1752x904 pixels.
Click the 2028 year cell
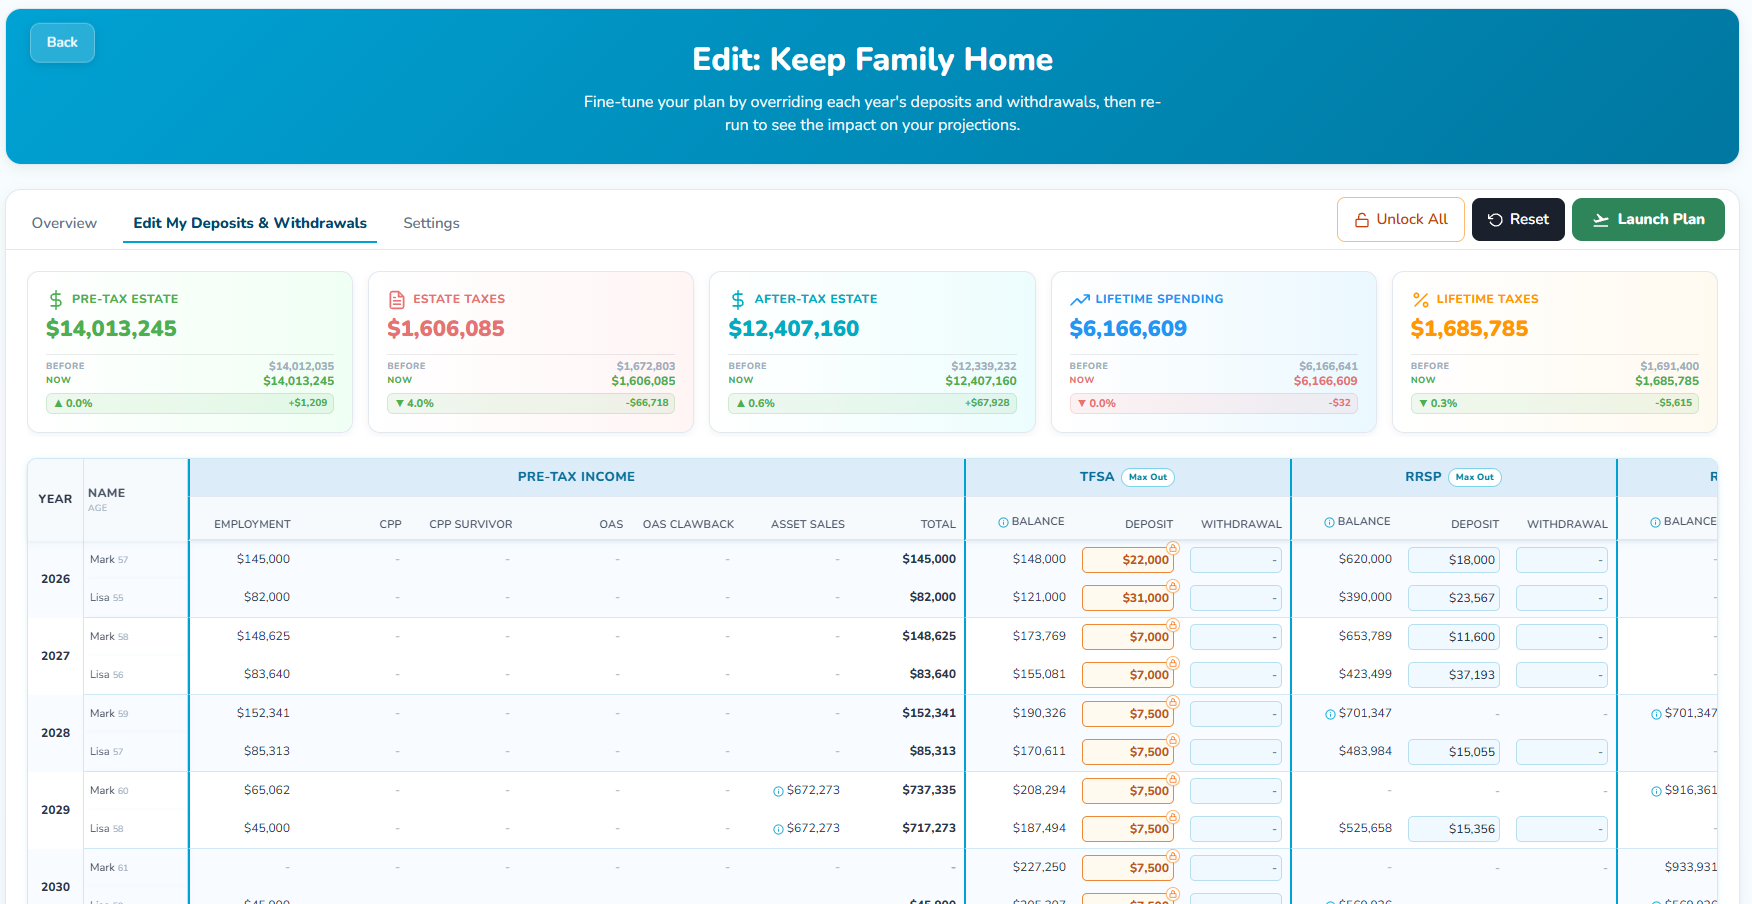55,733
